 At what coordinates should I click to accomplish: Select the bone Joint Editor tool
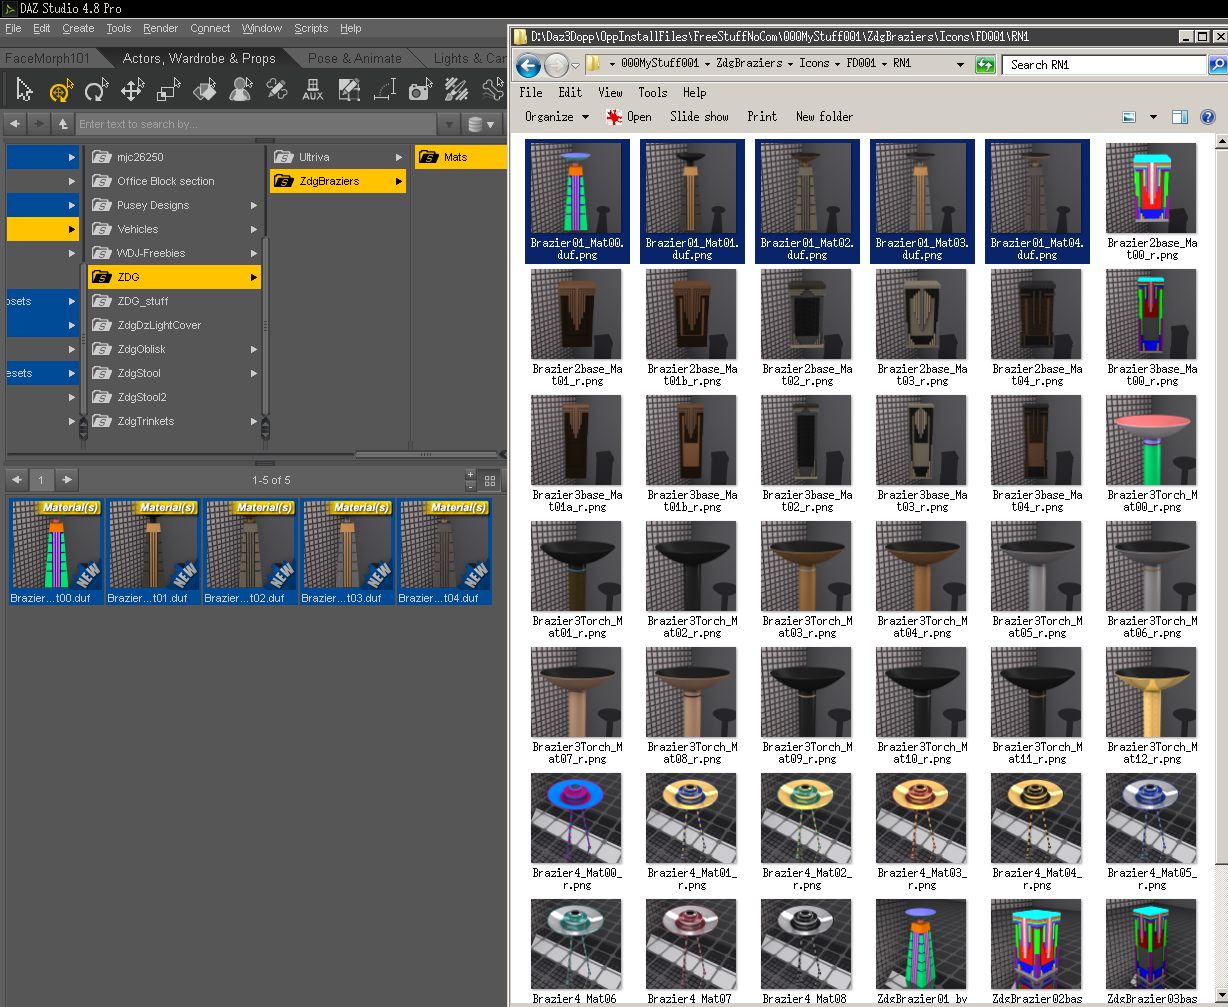point(493,91)
